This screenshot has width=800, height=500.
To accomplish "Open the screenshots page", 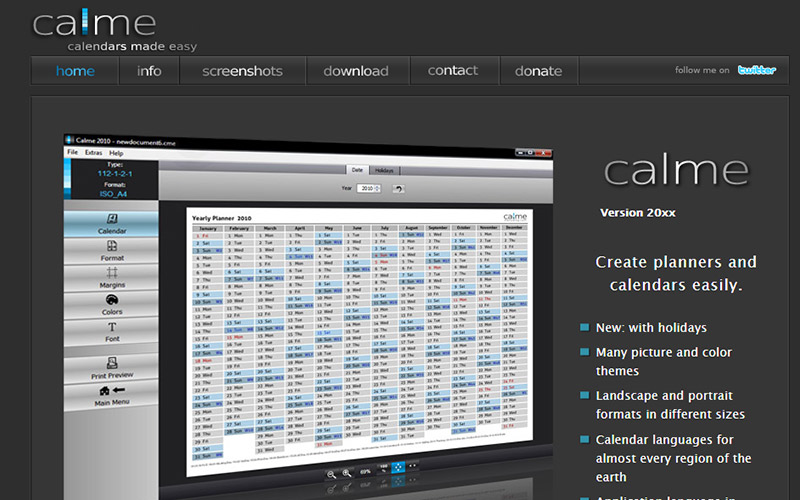I will (x=242, y=70).
